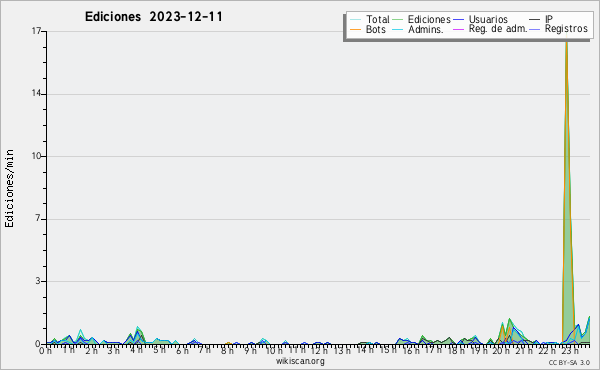The image size is (600, 370).
Task: Click the chart title 'Ediciones 2023-12-11'
Action: point(153,17)
